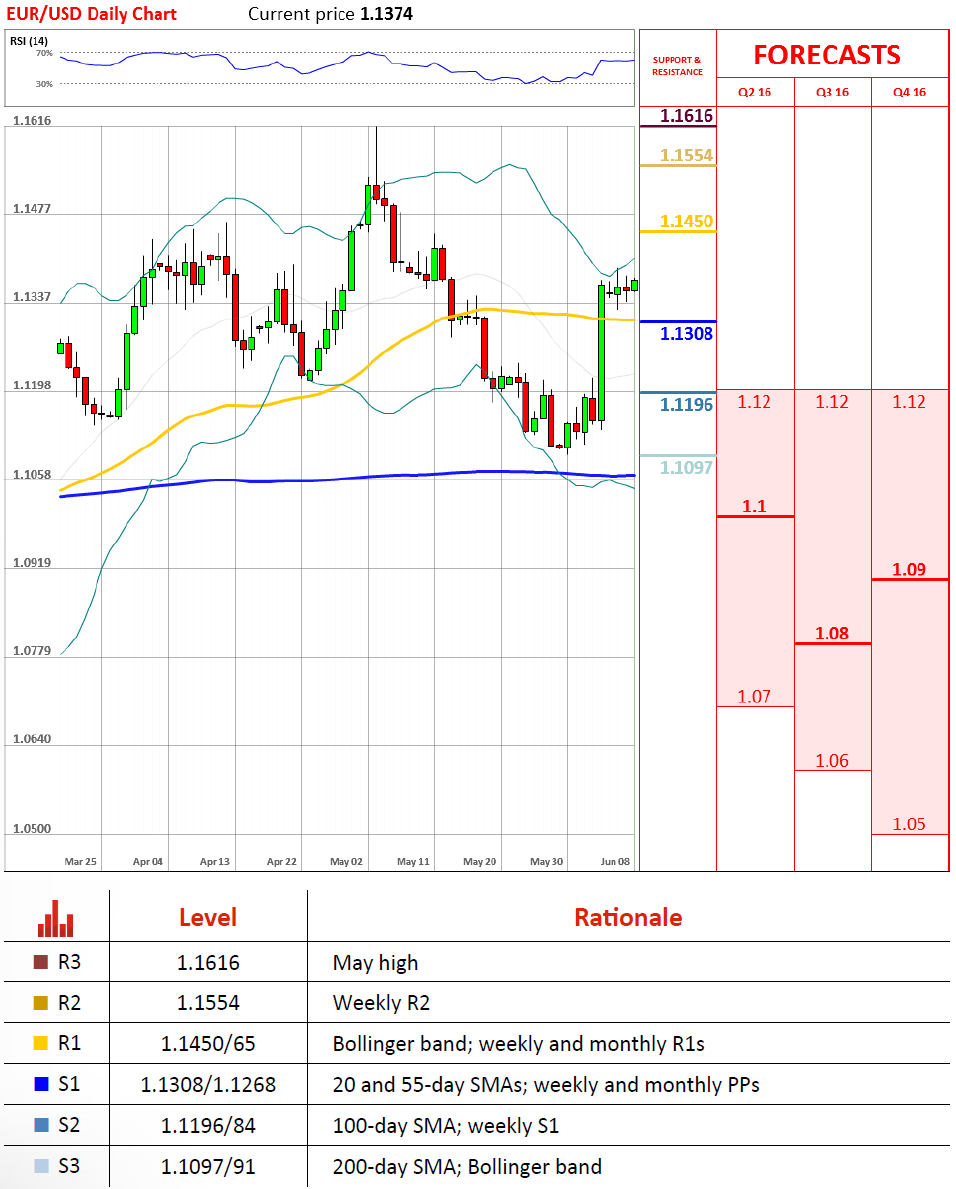Select the 'EUR/USD Daily Chart' title

[91, 14]
